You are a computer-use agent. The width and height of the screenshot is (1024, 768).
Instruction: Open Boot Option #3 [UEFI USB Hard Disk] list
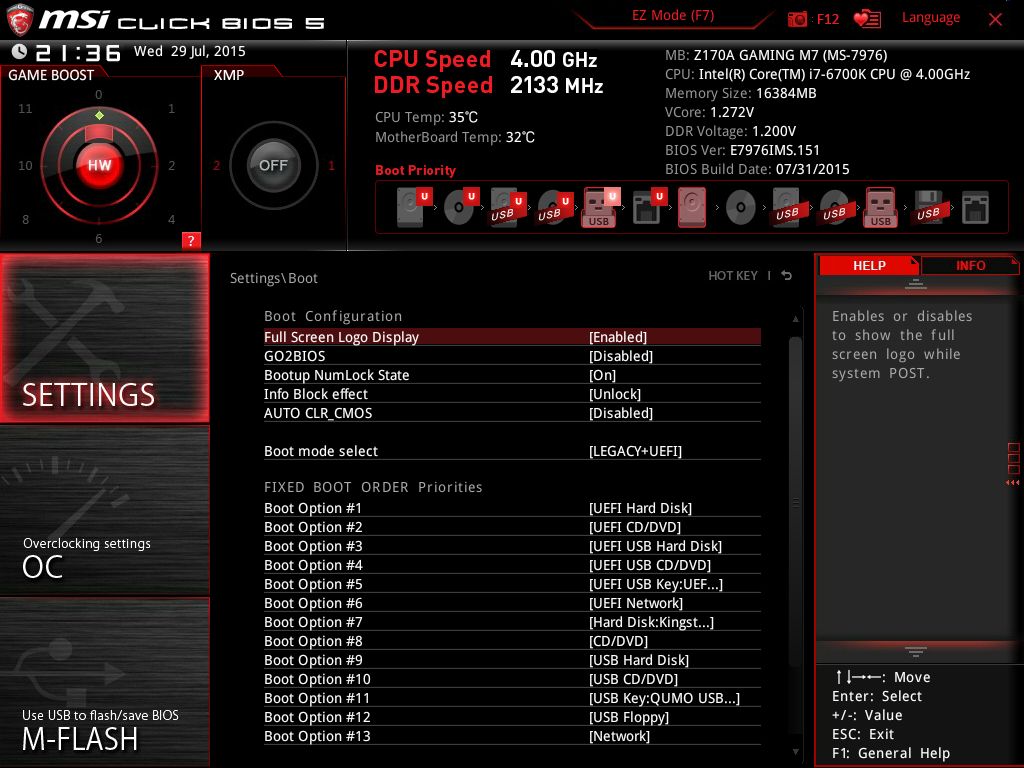(x=655, y=546)
